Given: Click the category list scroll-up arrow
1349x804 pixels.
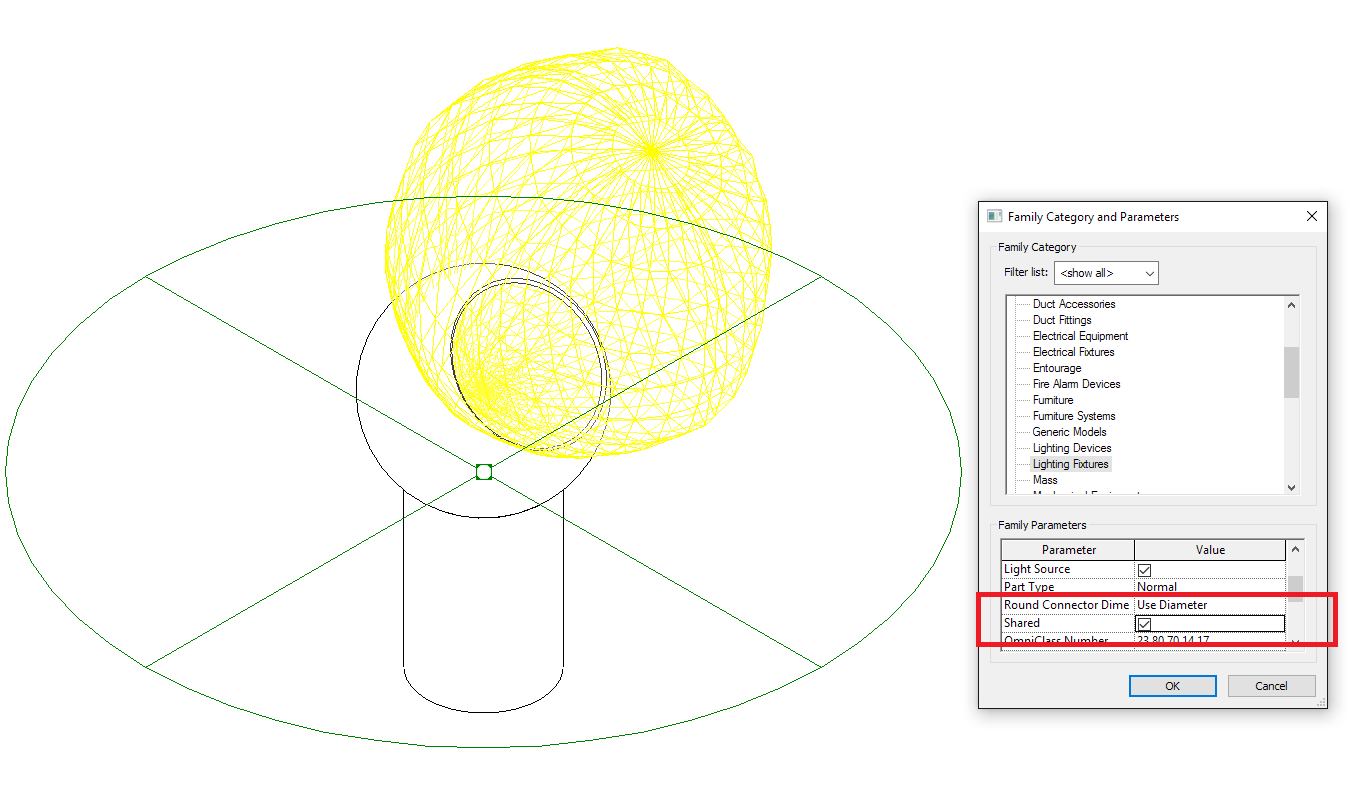Looking at the screenshot, I should pyautogui.click(x=1291, y=305).
